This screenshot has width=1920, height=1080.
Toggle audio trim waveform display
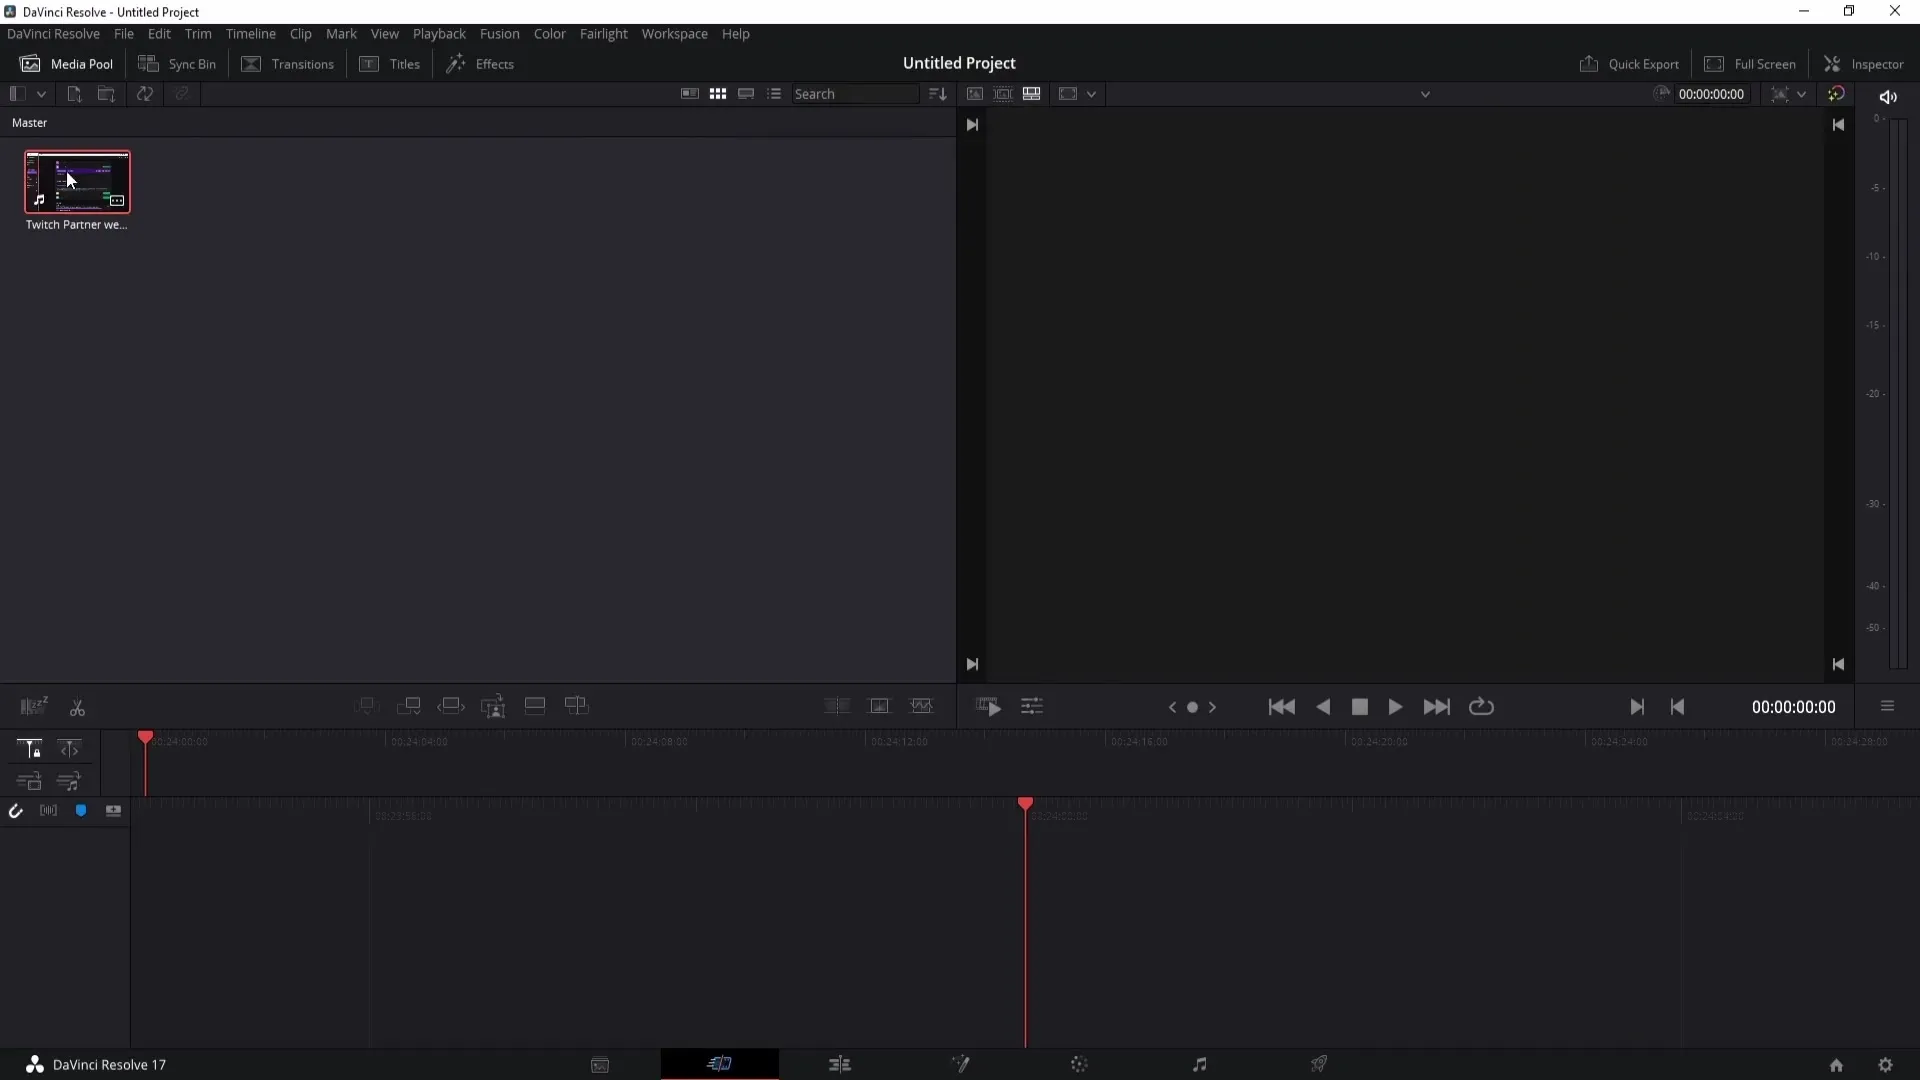[x=48, y=811]
